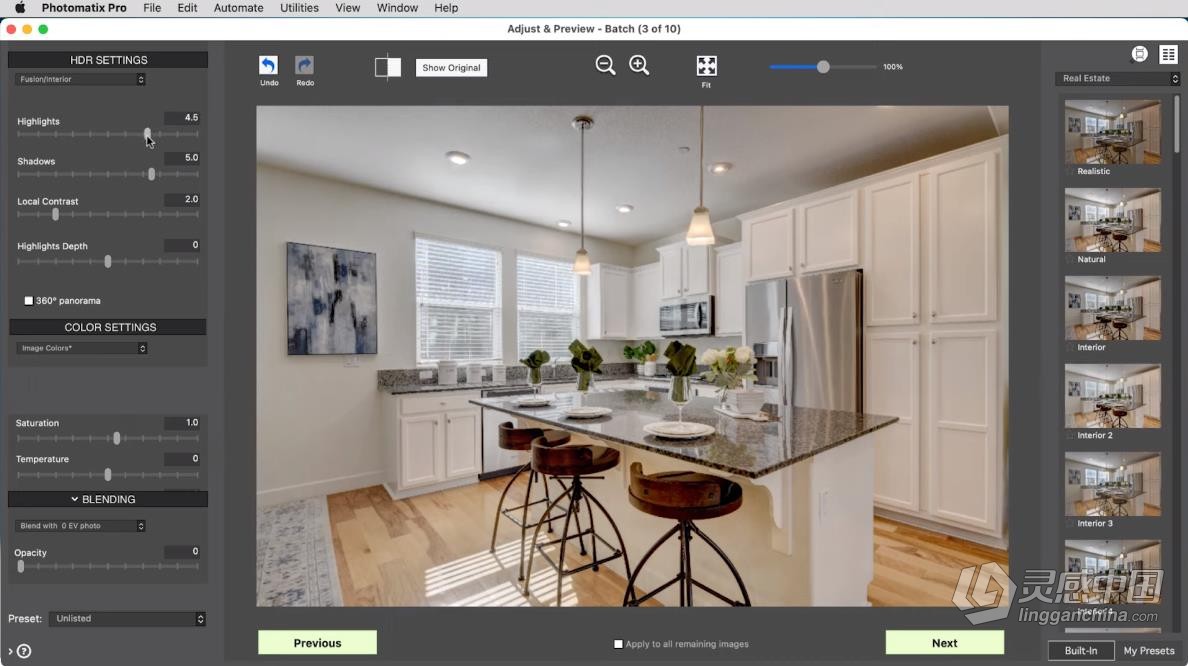
Task: Open the File menu
Action: click(152, 8)
